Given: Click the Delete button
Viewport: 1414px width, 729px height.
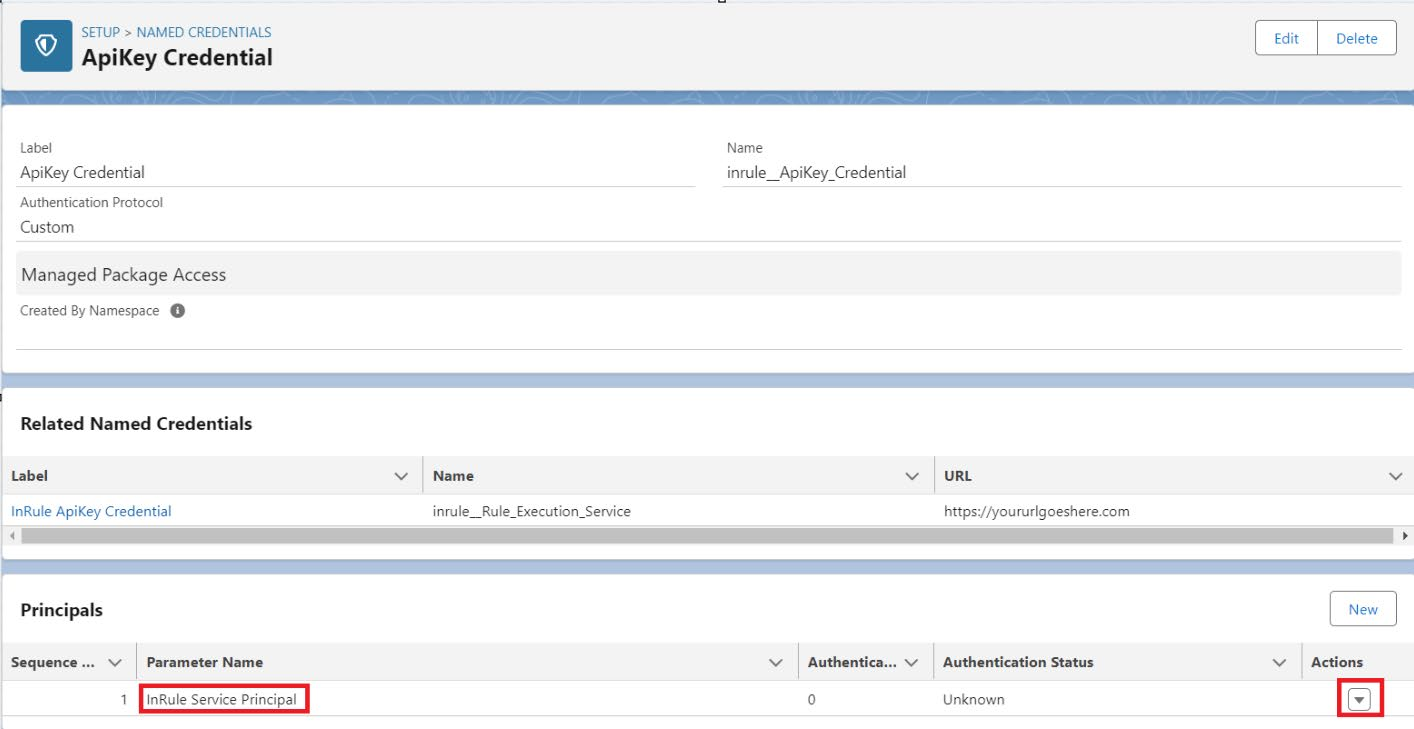Looking at the screenshot, I should coord(1357,38).
